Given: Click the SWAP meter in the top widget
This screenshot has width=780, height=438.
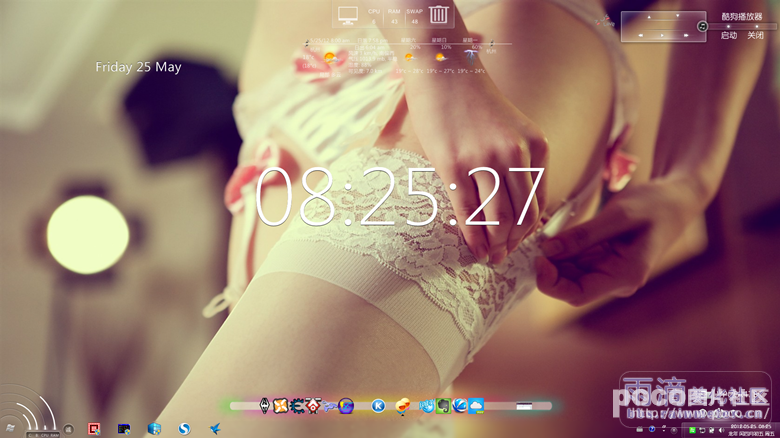Looking at the screenshot, I should click(414, 16).
